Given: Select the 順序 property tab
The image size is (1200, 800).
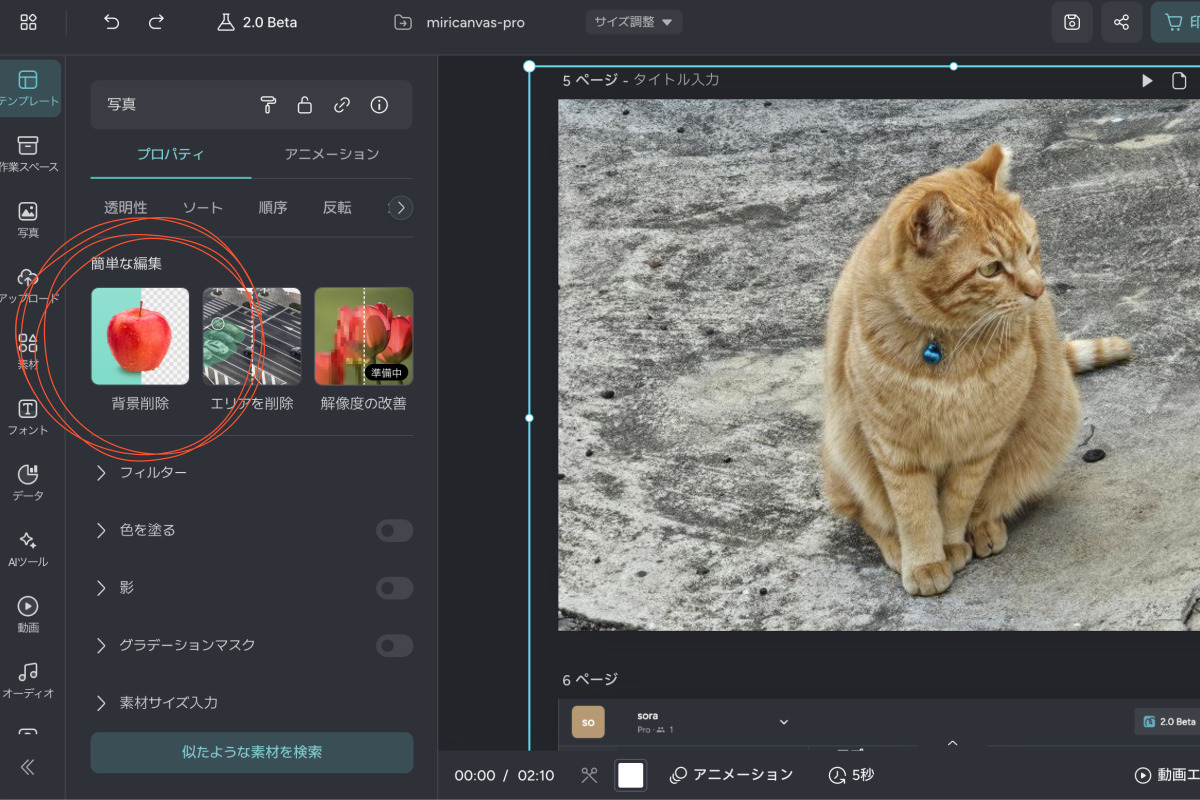Looking at the screenshot, I should (272, 207).
